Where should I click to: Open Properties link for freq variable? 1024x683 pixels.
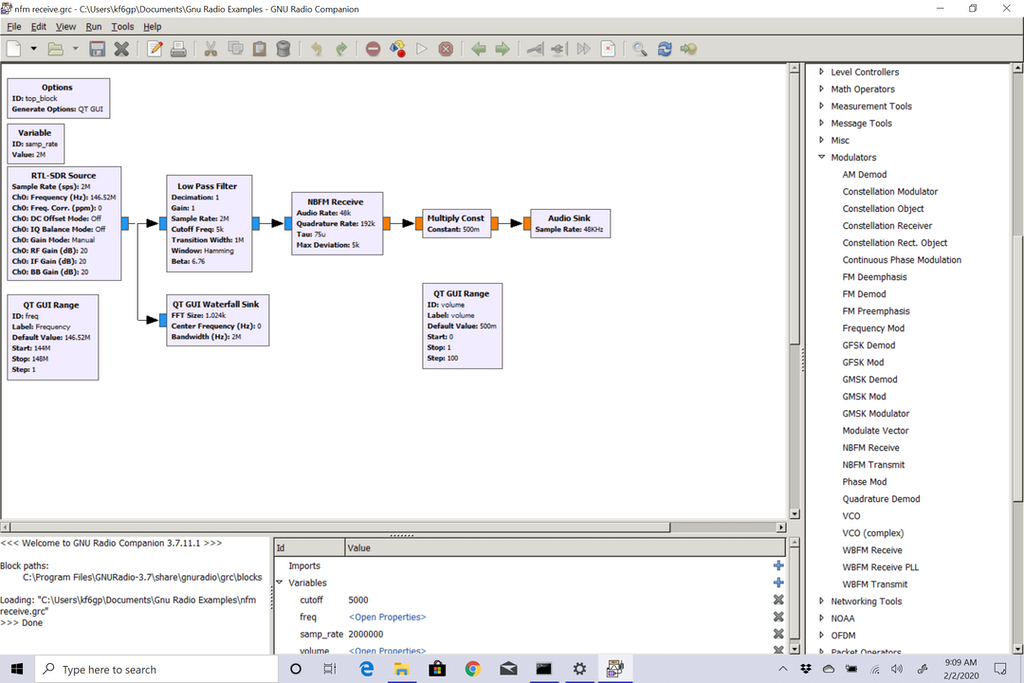pyautogui.click(x=387, y=617)
